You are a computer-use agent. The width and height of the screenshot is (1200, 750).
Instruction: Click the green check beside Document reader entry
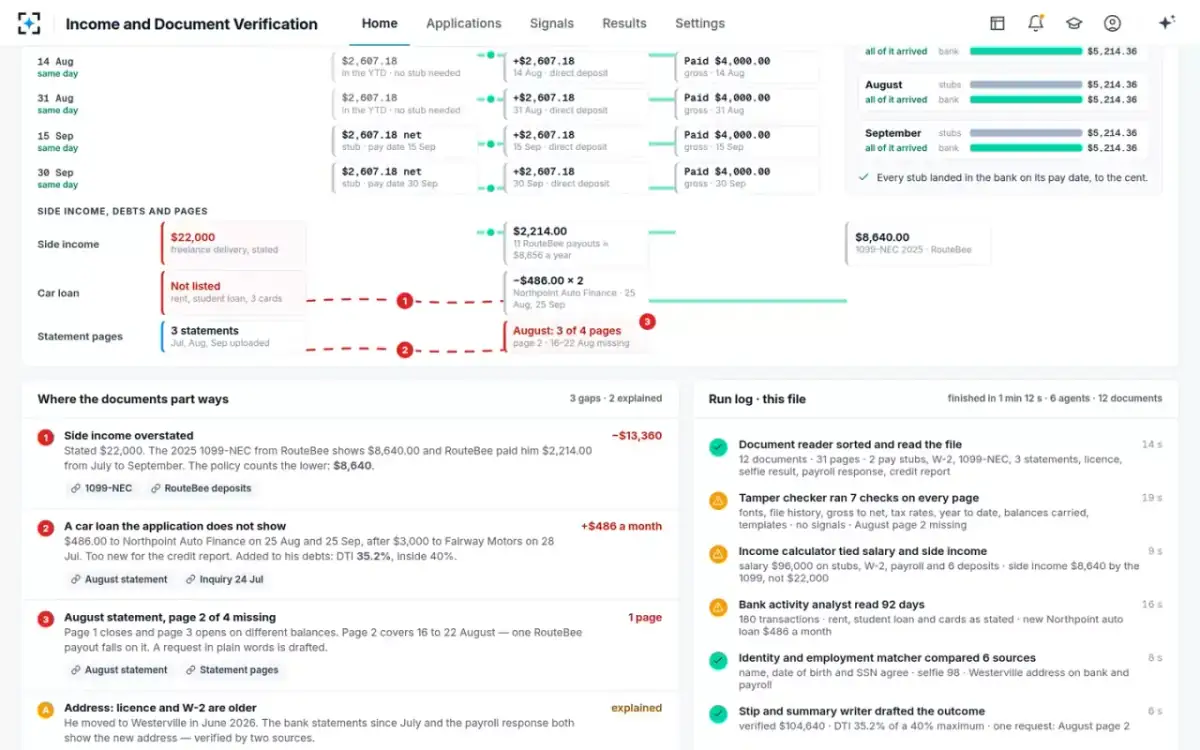coord(718,447)
